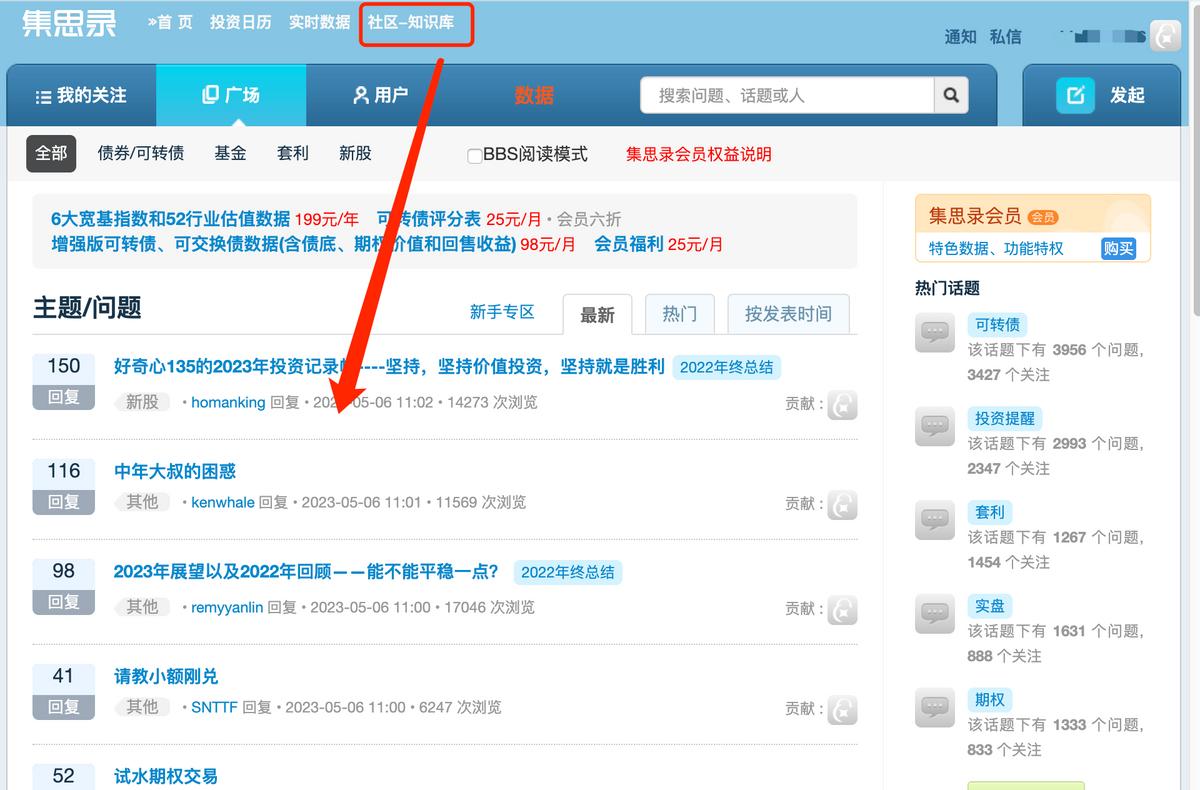This screenshot has height=790, width=1200.
Task: Open the 实时数据 menu item
Action: point(318,21)
